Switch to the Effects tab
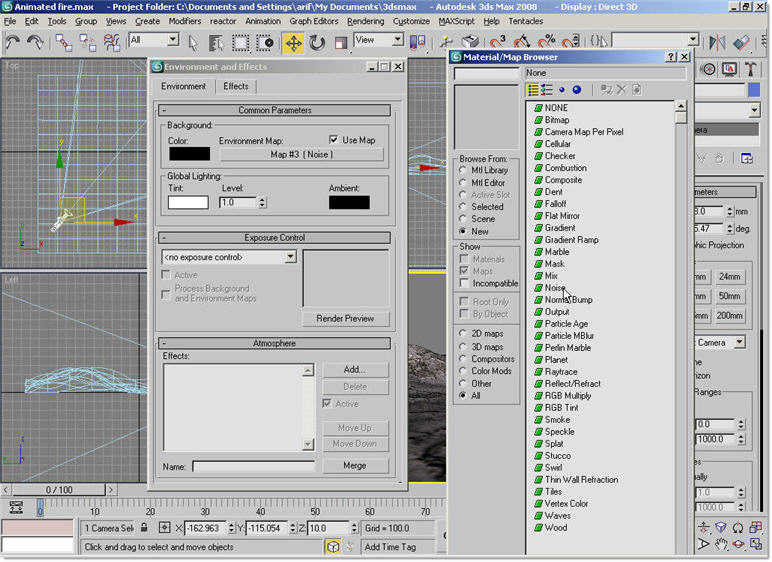Image resolution: width=772 pixels, height=562 pixels. pyautogui.click(x=236, y=87)
